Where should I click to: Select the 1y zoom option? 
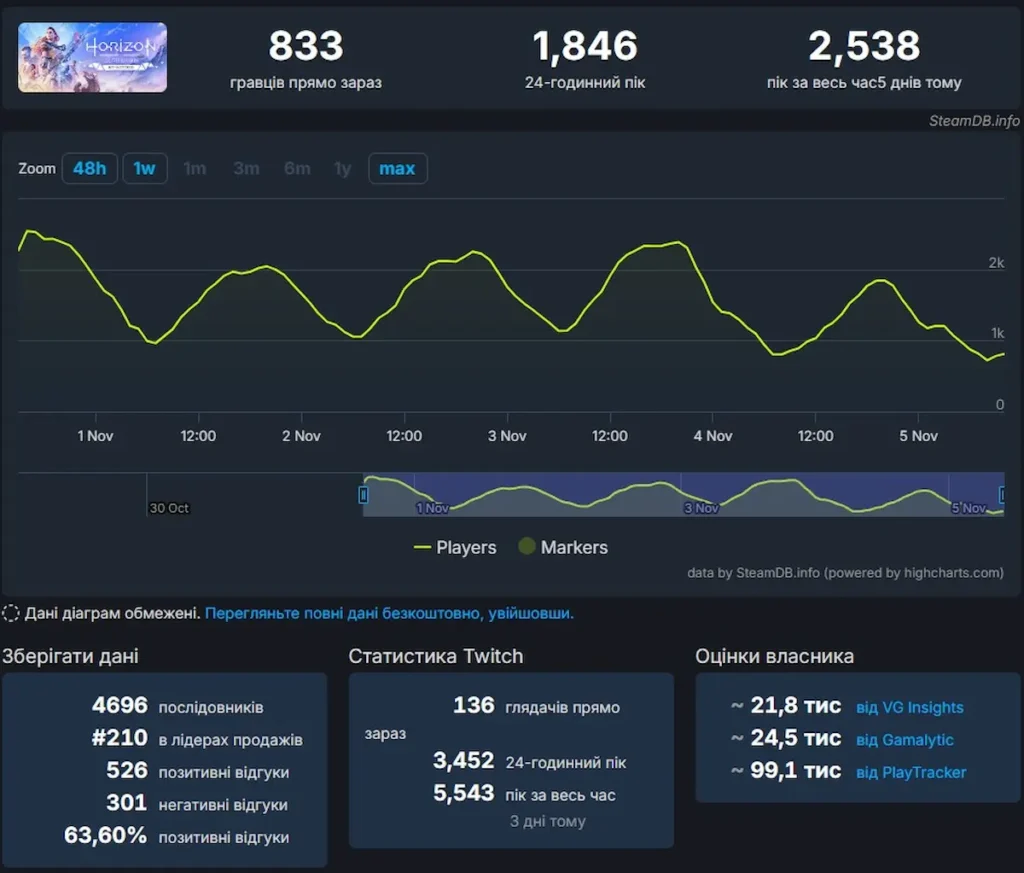343,168
